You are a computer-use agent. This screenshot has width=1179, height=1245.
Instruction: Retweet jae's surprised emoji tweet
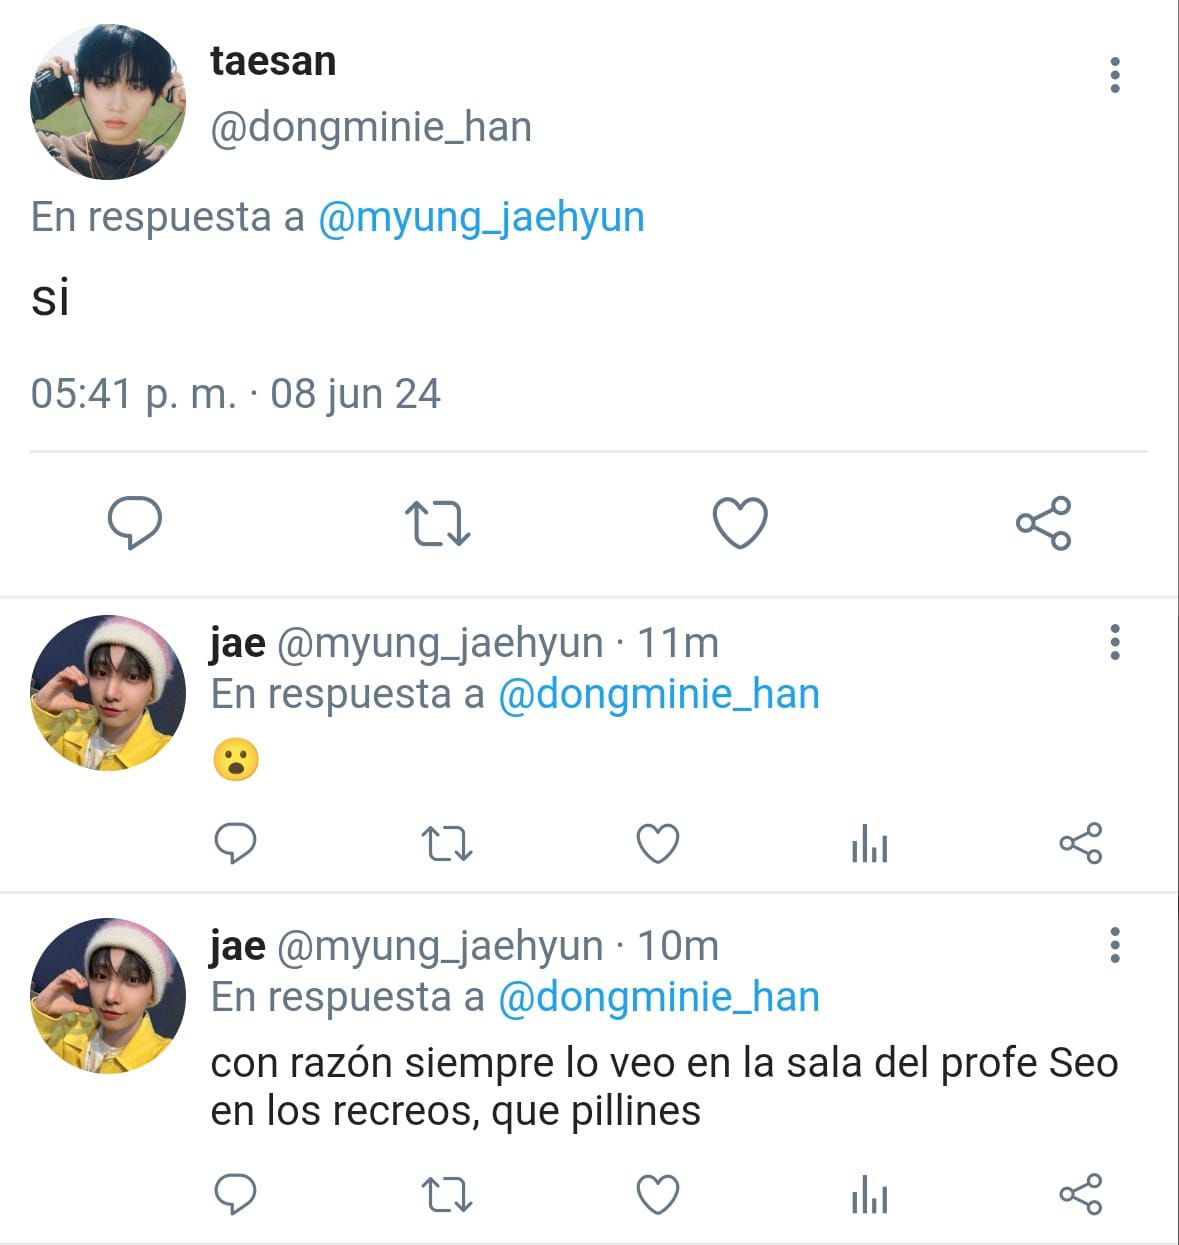tap(446, 844)
